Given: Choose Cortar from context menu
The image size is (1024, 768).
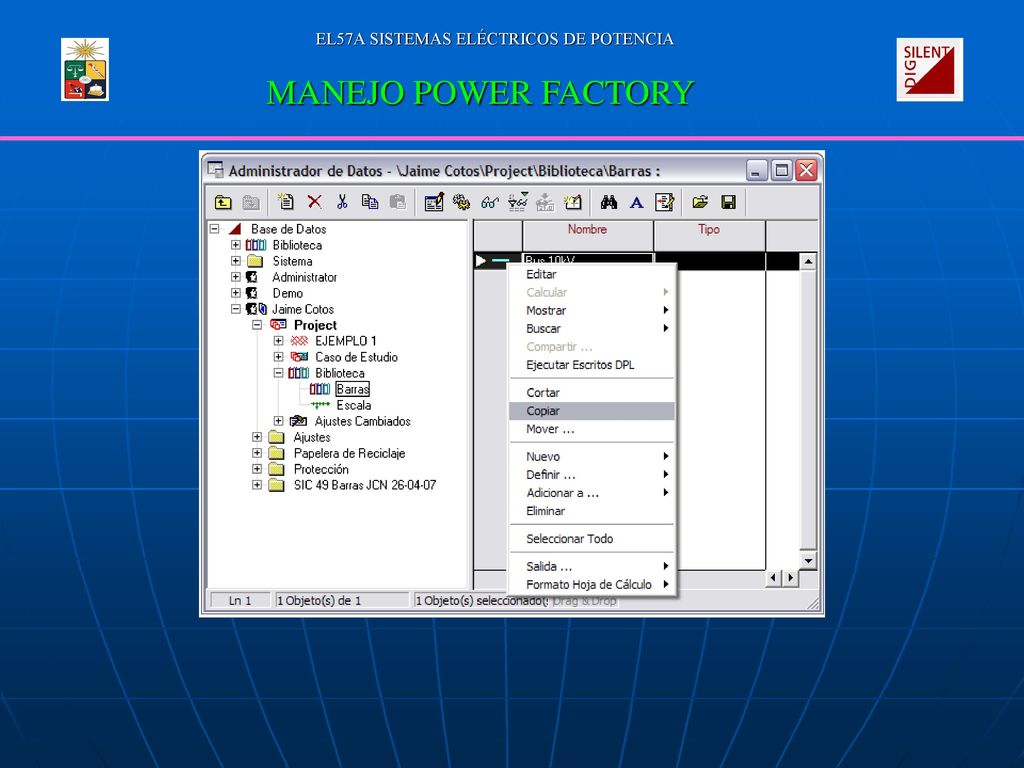Looking at the screenshot, I should (592, 392).
